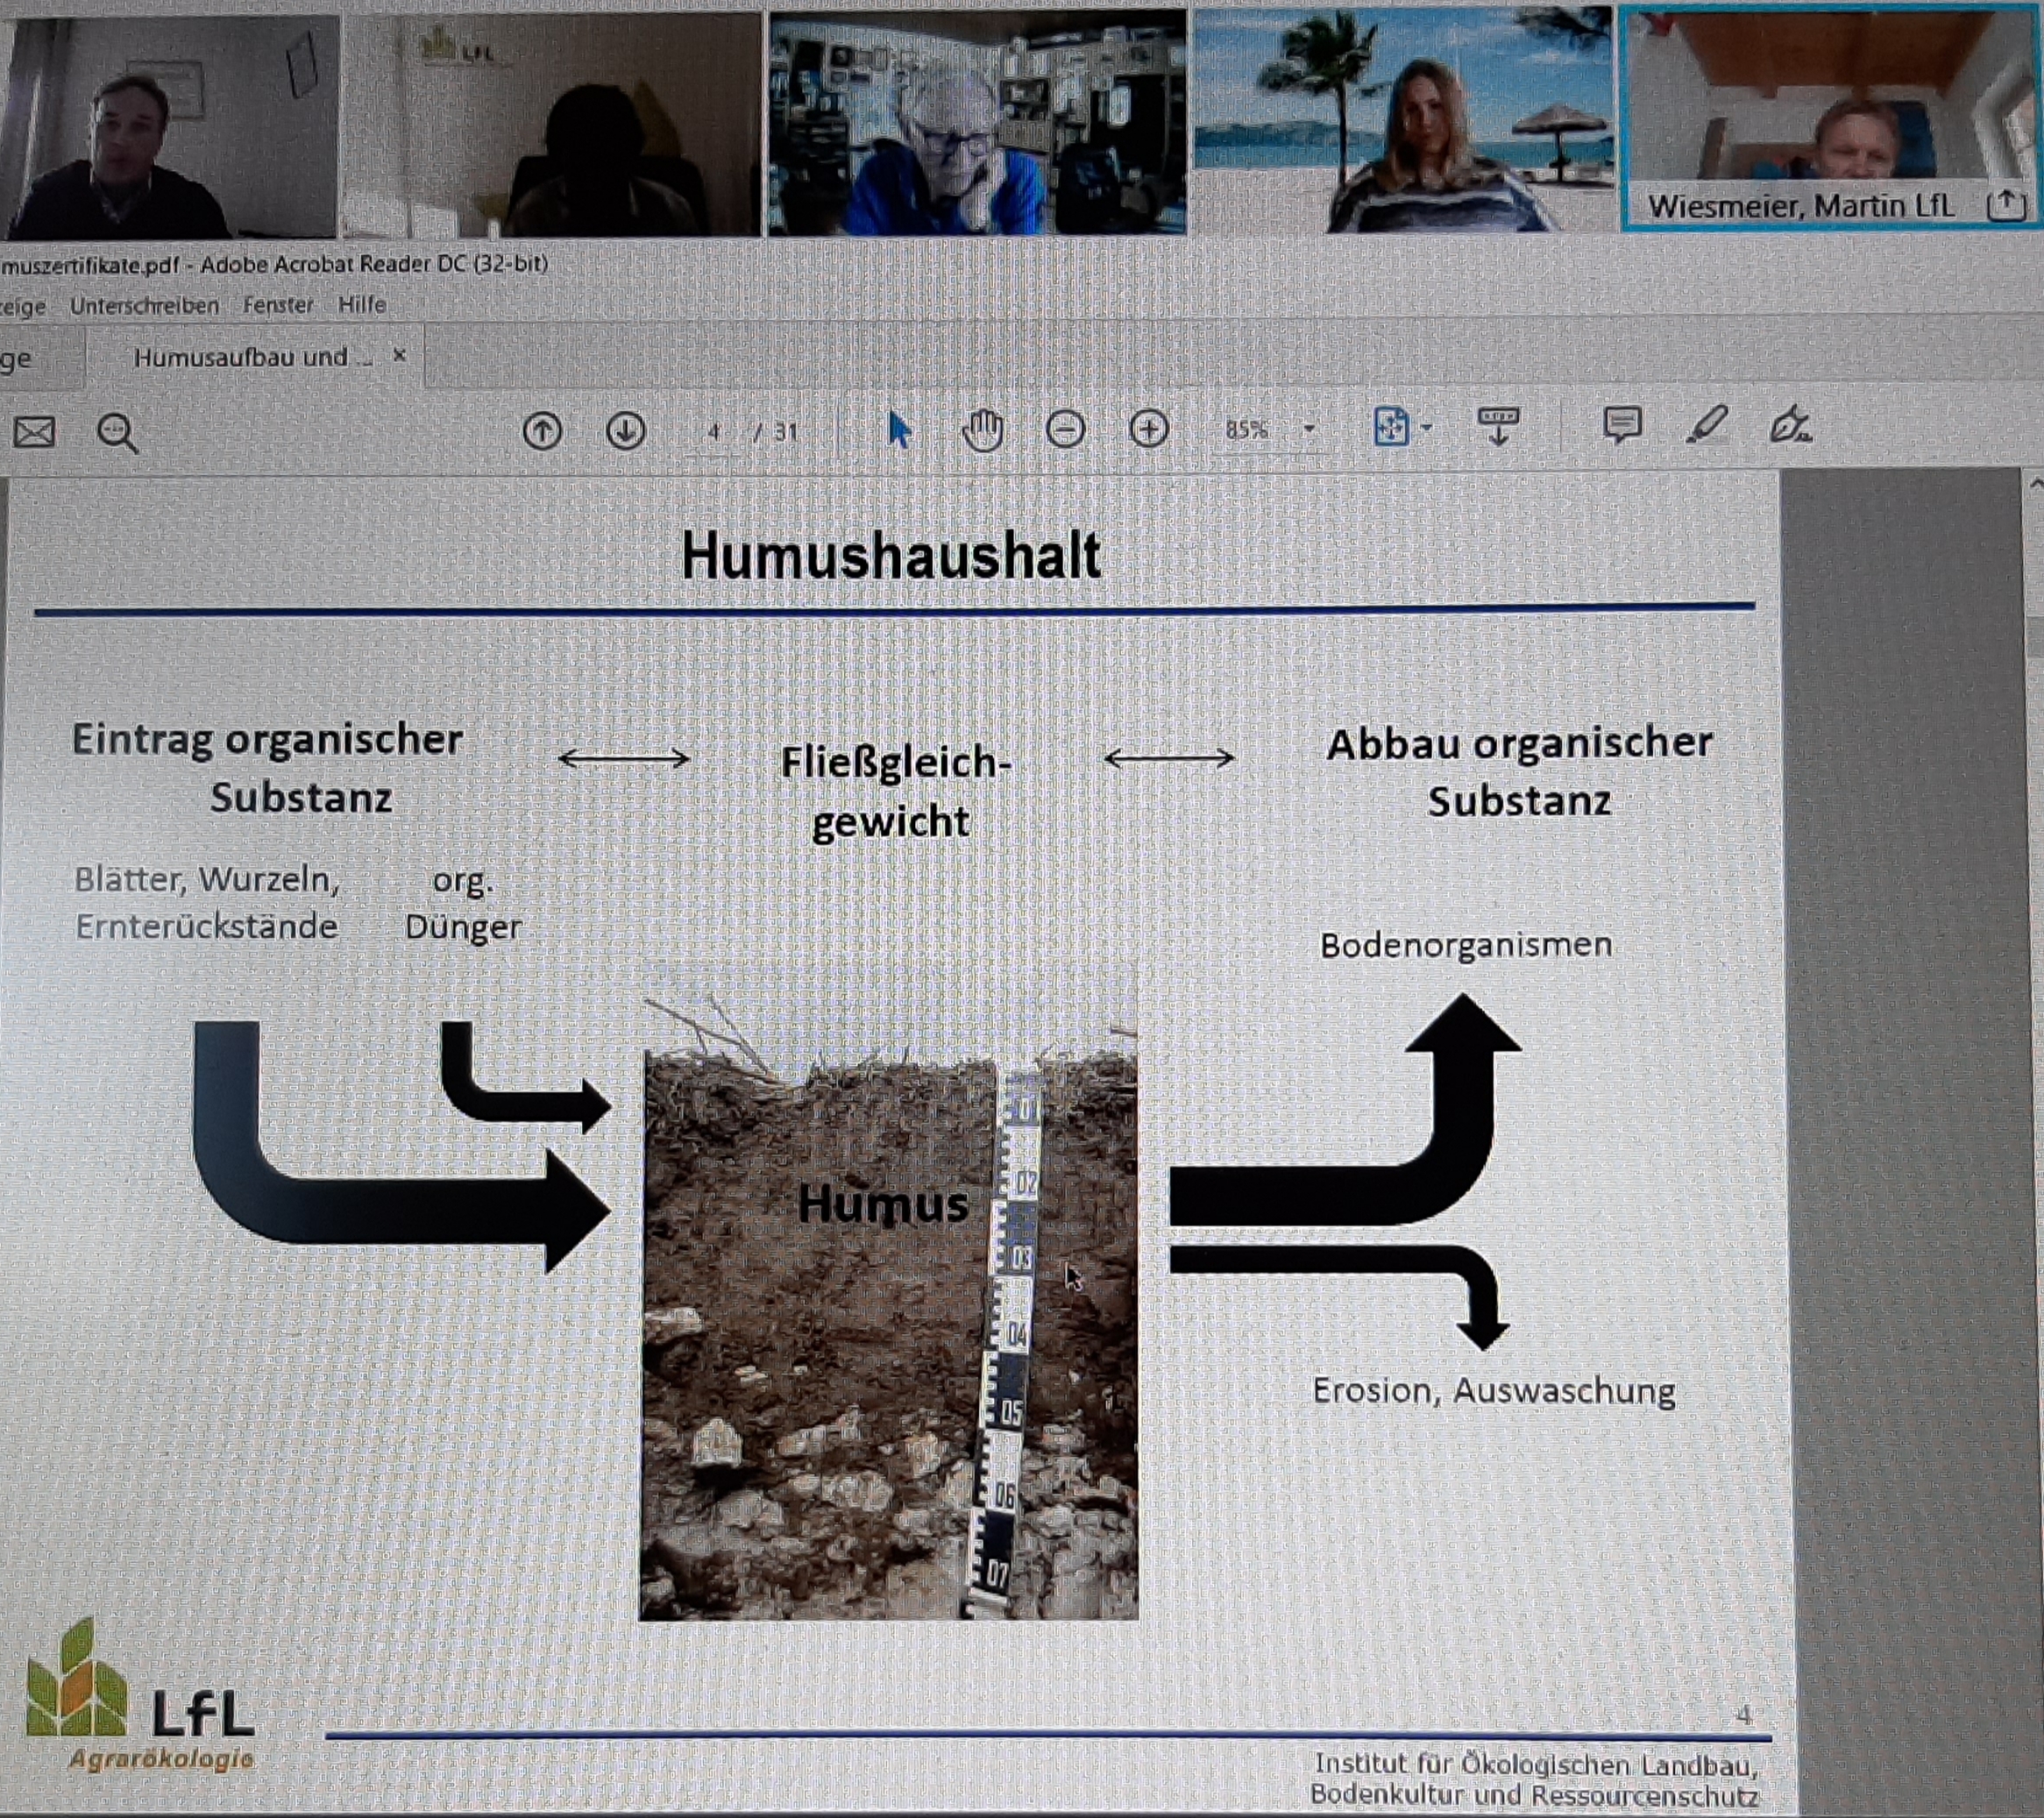
Task: Zoom out with the minus button
Action: (x=1065, y=430)
